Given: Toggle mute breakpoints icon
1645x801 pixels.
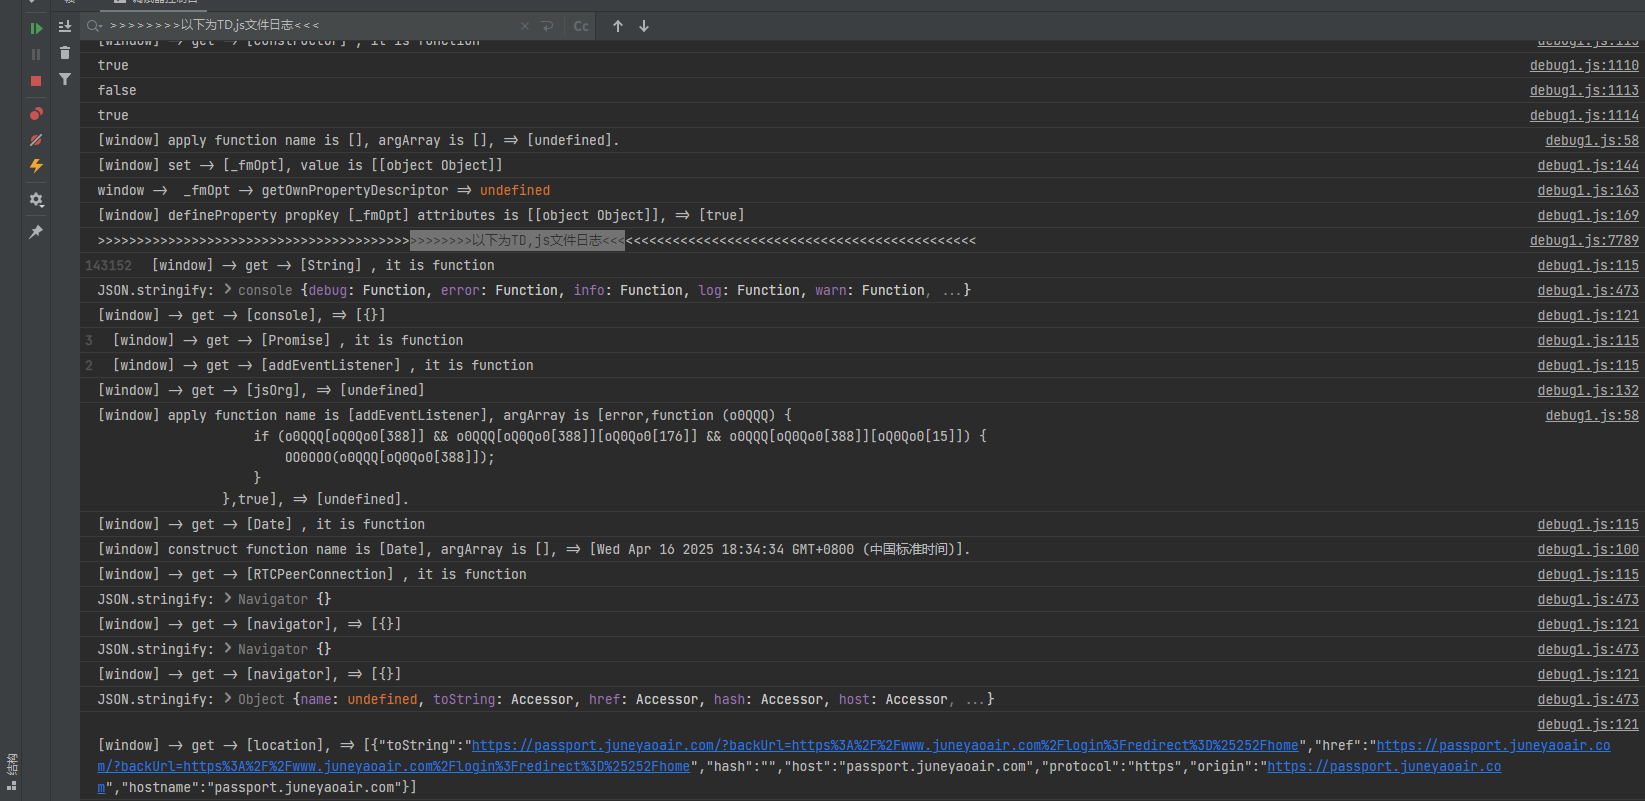Looking at the screenshot, I should click(x=36, y=140).
